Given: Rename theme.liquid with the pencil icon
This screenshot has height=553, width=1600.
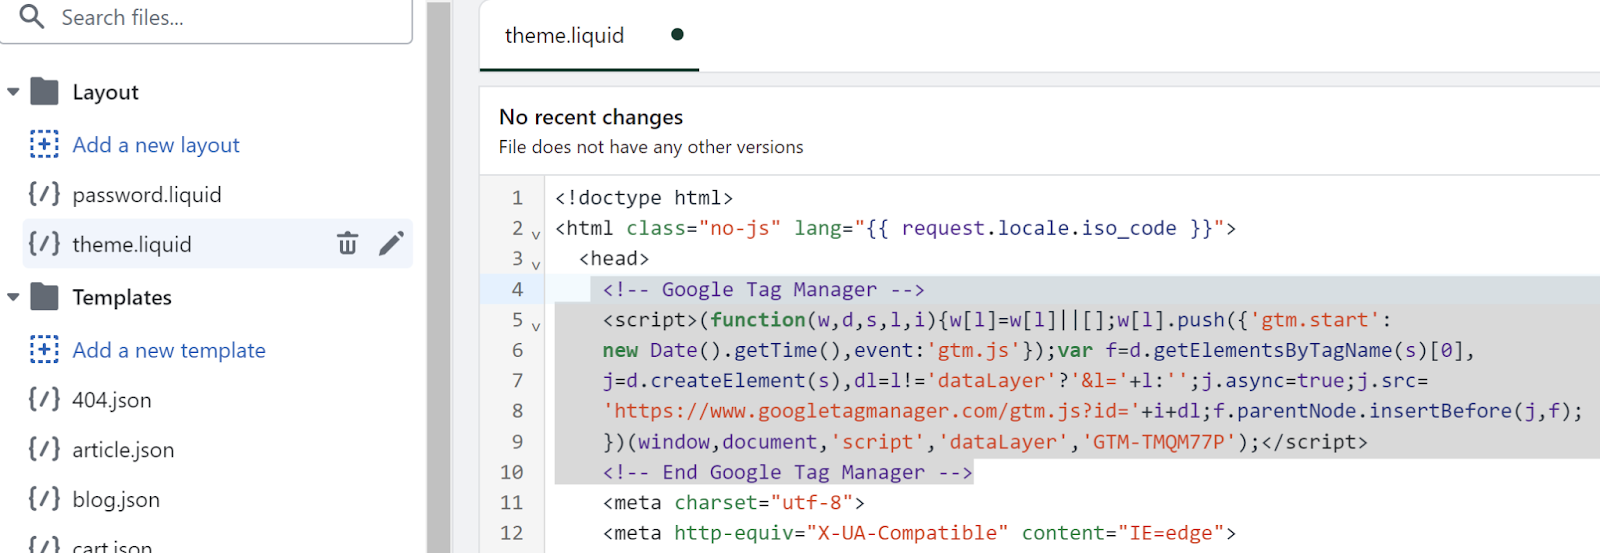Looking at the screenshot, I should [392, 243].
